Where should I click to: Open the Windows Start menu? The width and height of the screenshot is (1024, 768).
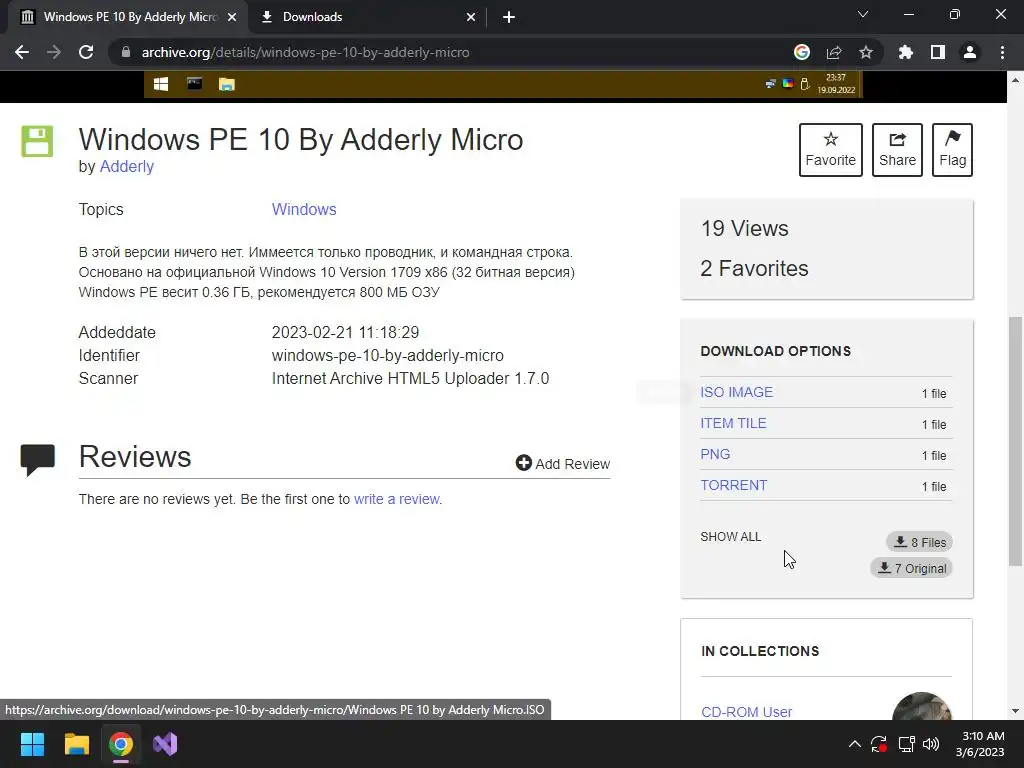click(32, 744)
